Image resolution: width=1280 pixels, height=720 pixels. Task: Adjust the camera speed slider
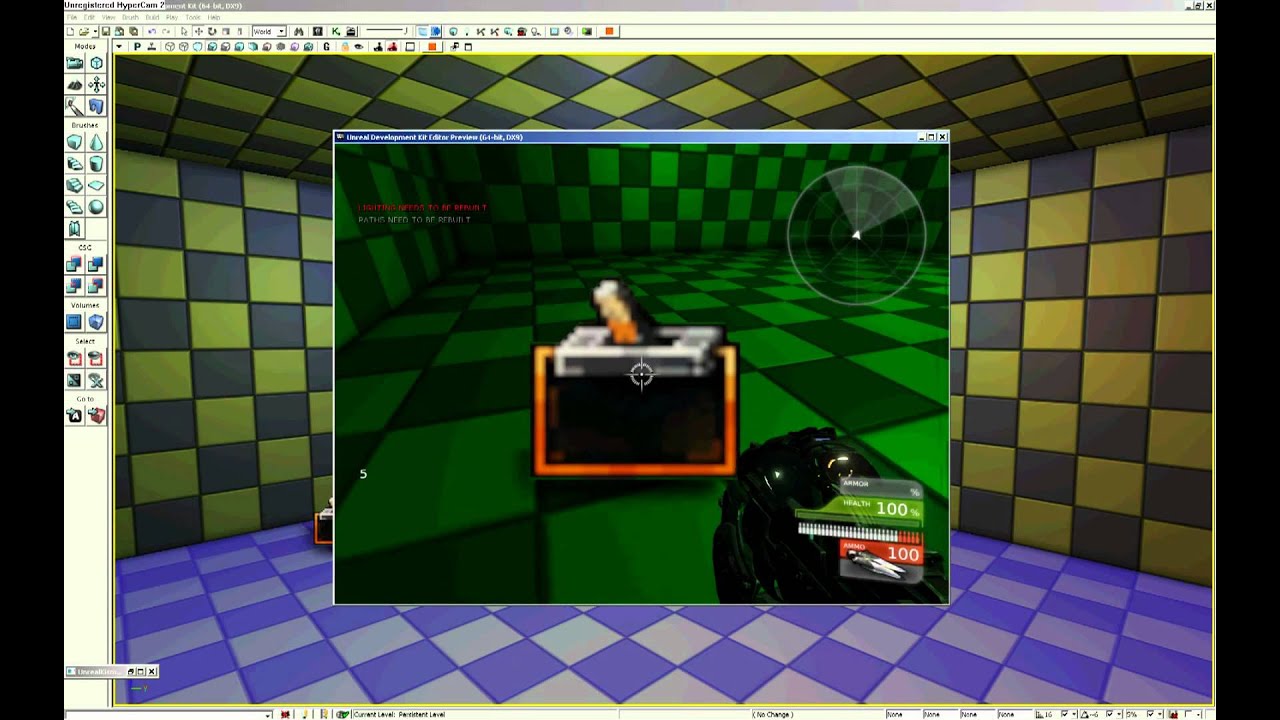click(385, 32)
